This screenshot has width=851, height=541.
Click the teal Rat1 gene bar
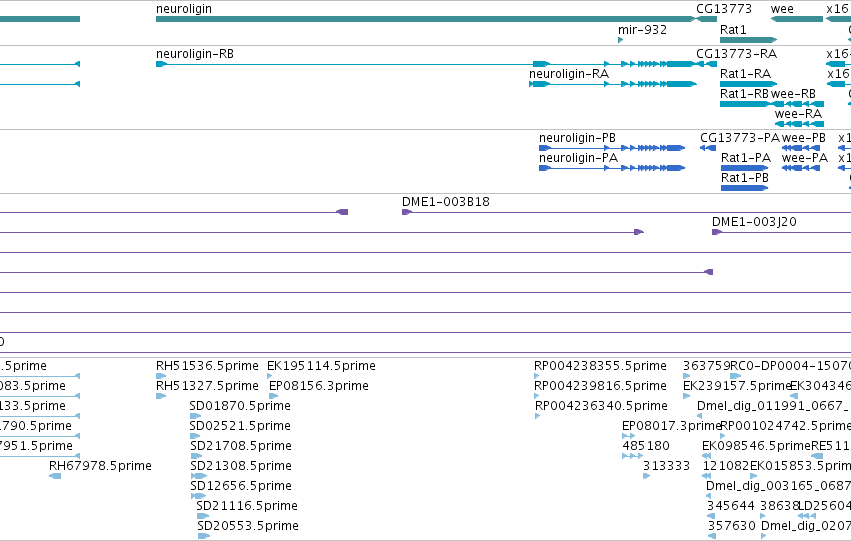(x=748, y=40)
